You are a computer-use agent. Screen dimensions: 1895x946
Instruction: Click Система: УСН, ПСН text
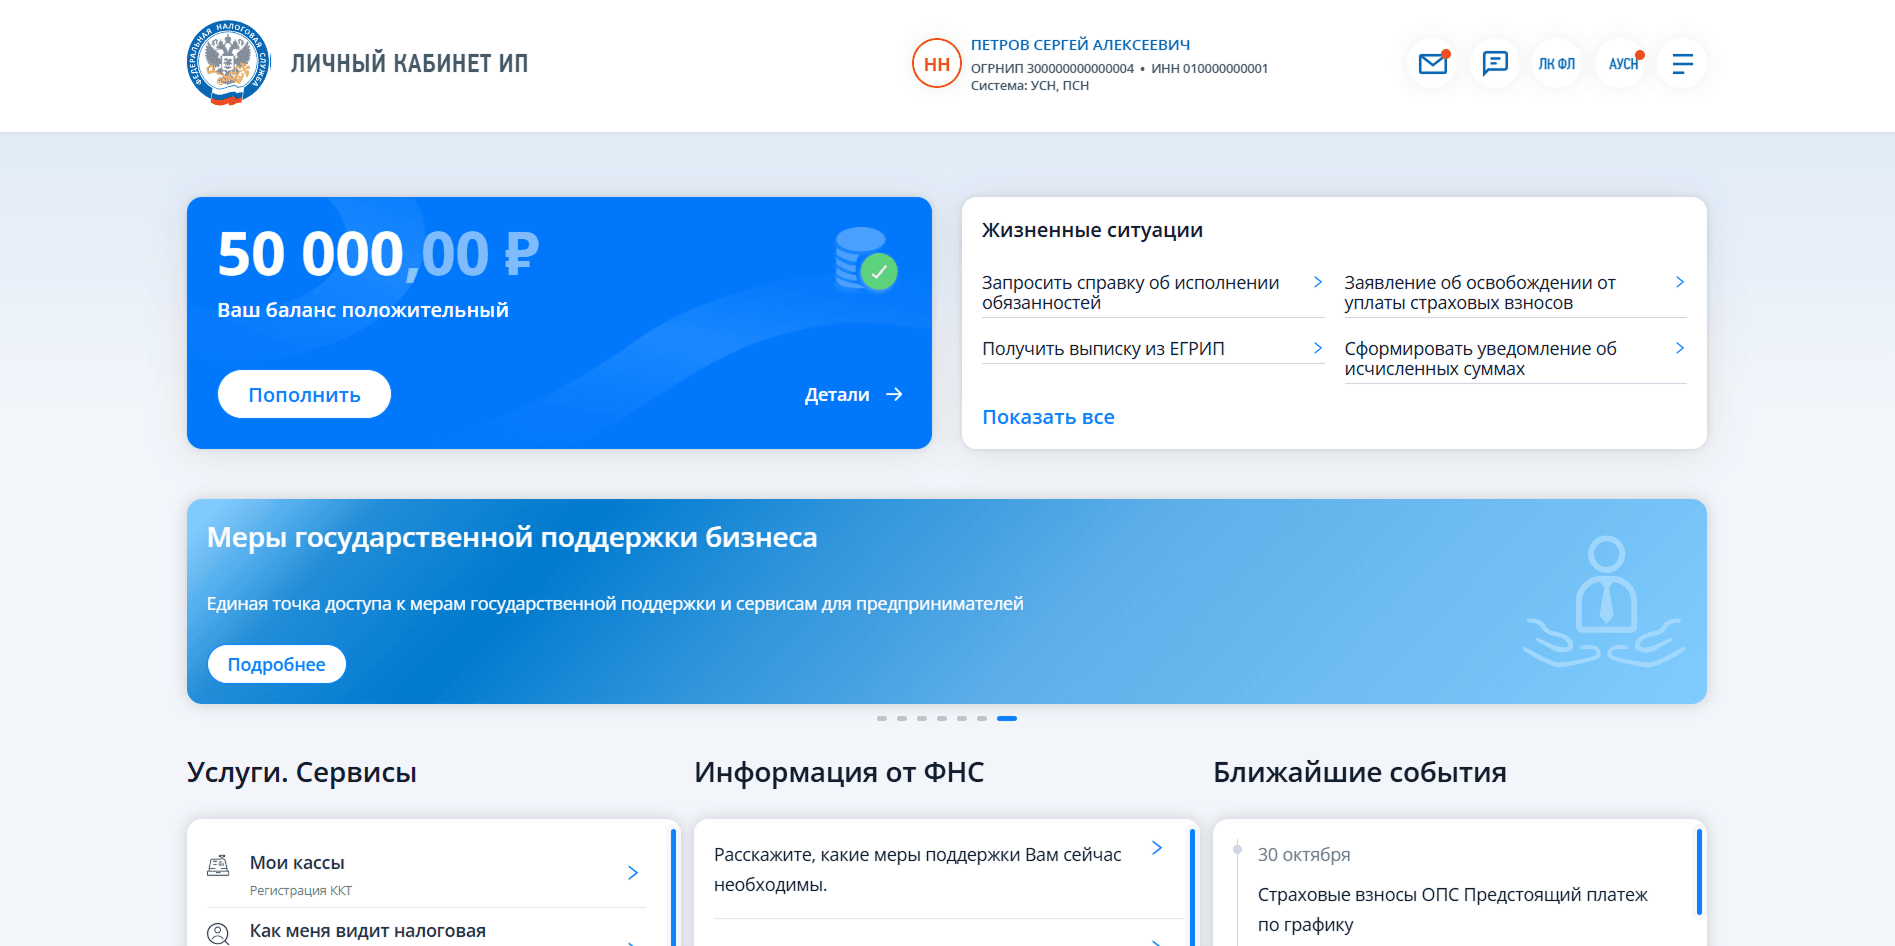pyautogui.click(x=1030, y=86)
